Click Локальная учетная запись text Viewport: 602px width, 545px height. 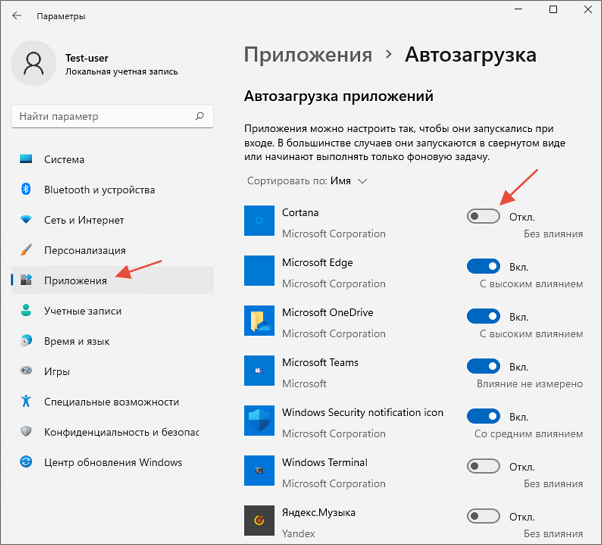pos(121,72)
